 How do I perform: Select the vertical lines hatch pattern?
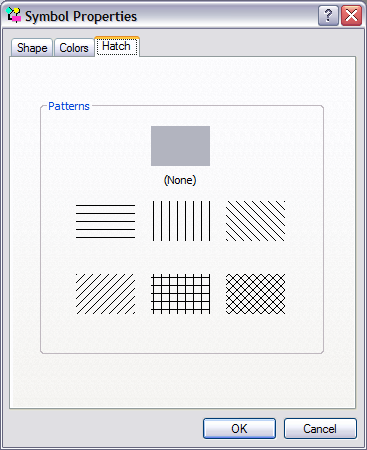click(181, 221)
